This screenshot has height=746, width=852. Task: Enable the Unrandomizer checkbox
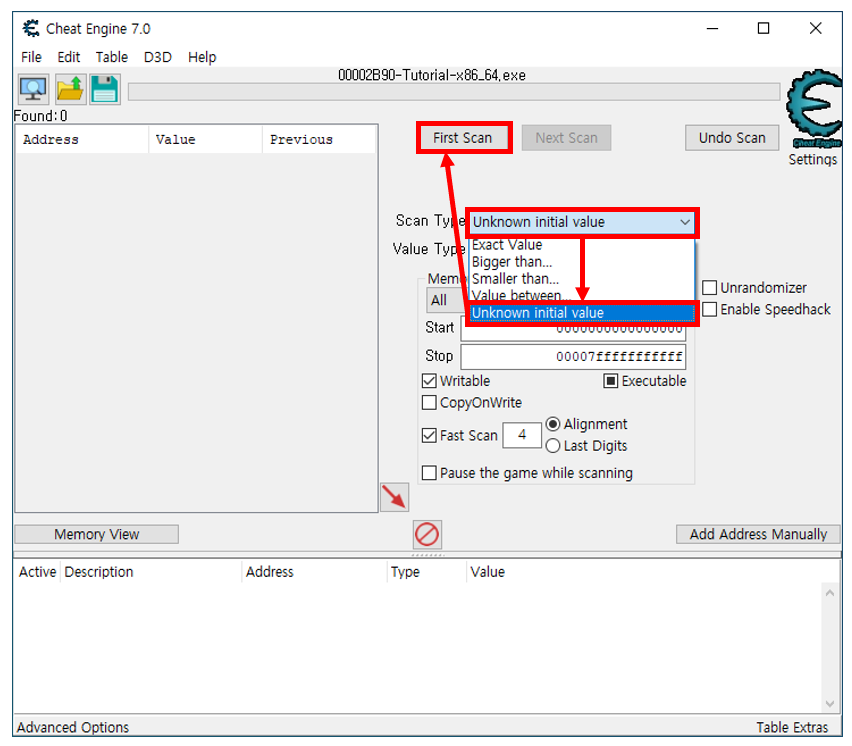pos(710,287)
